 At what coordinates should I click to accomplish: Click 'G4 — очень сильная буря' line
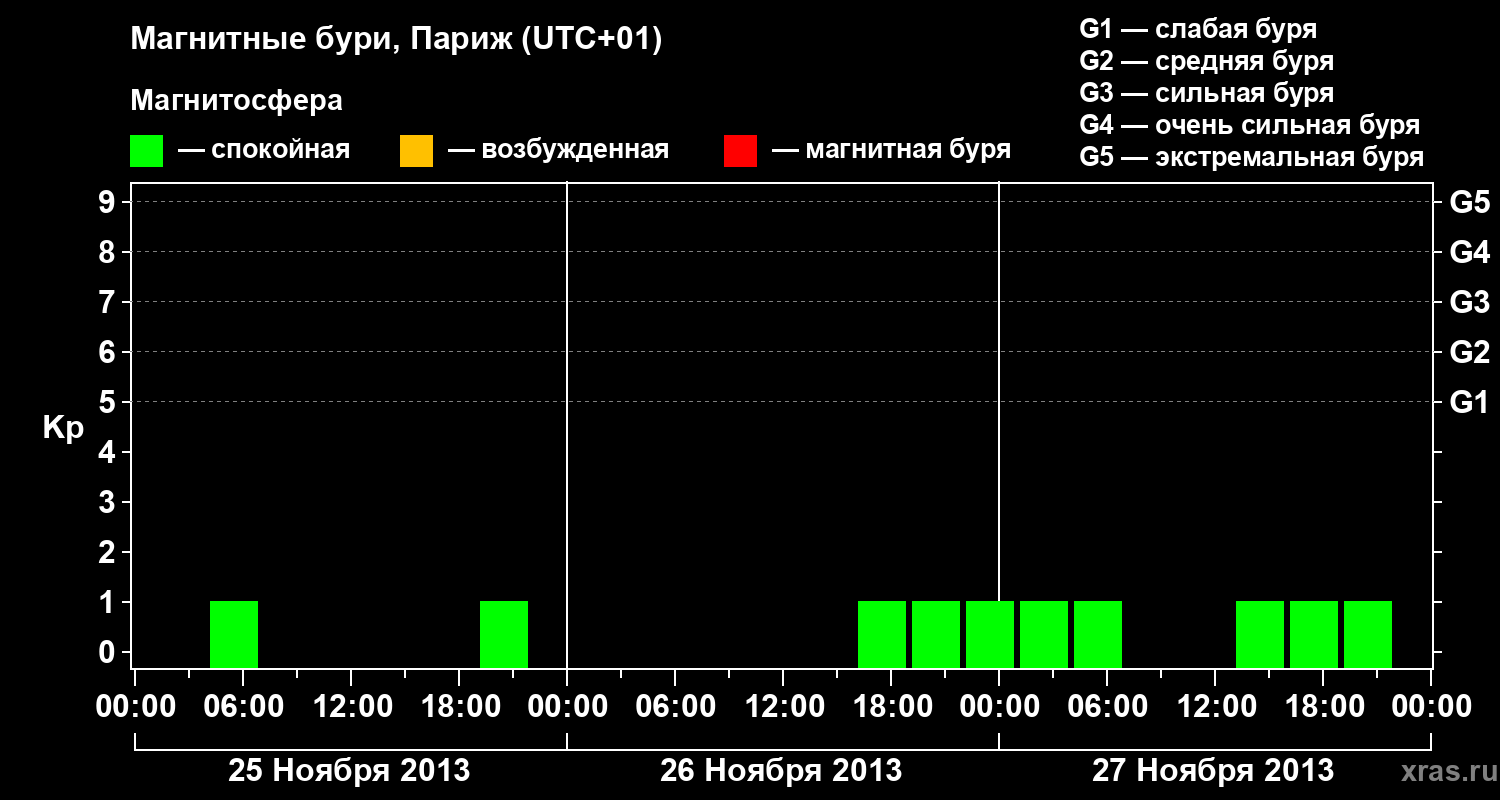click(1250, 125)
